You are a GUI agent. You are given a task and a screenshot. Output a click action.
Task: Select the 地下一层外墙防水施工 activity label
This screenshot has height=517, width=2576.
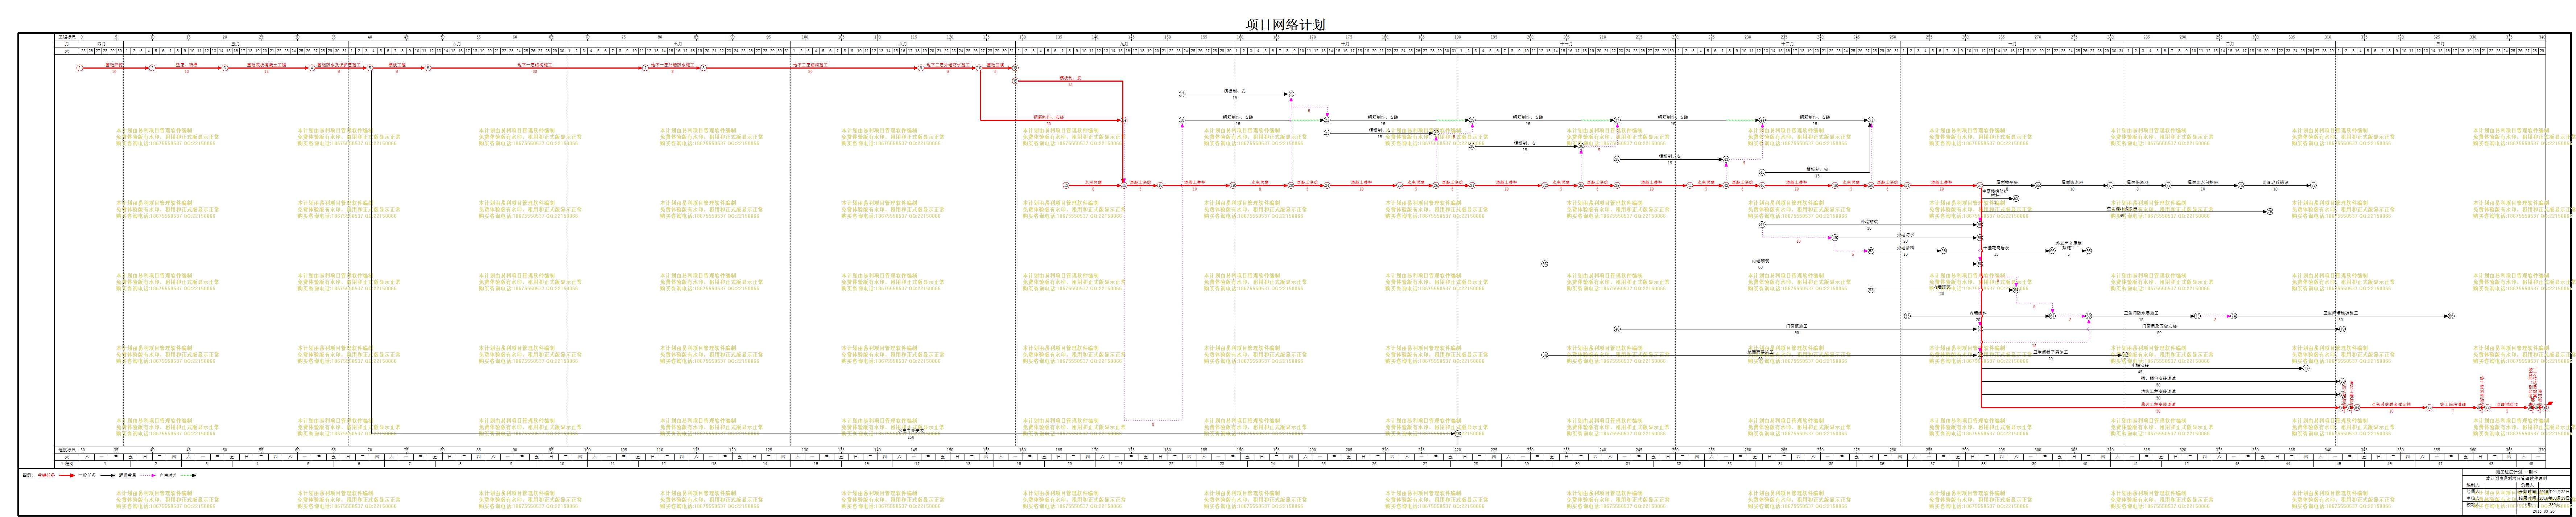[673, 65]
